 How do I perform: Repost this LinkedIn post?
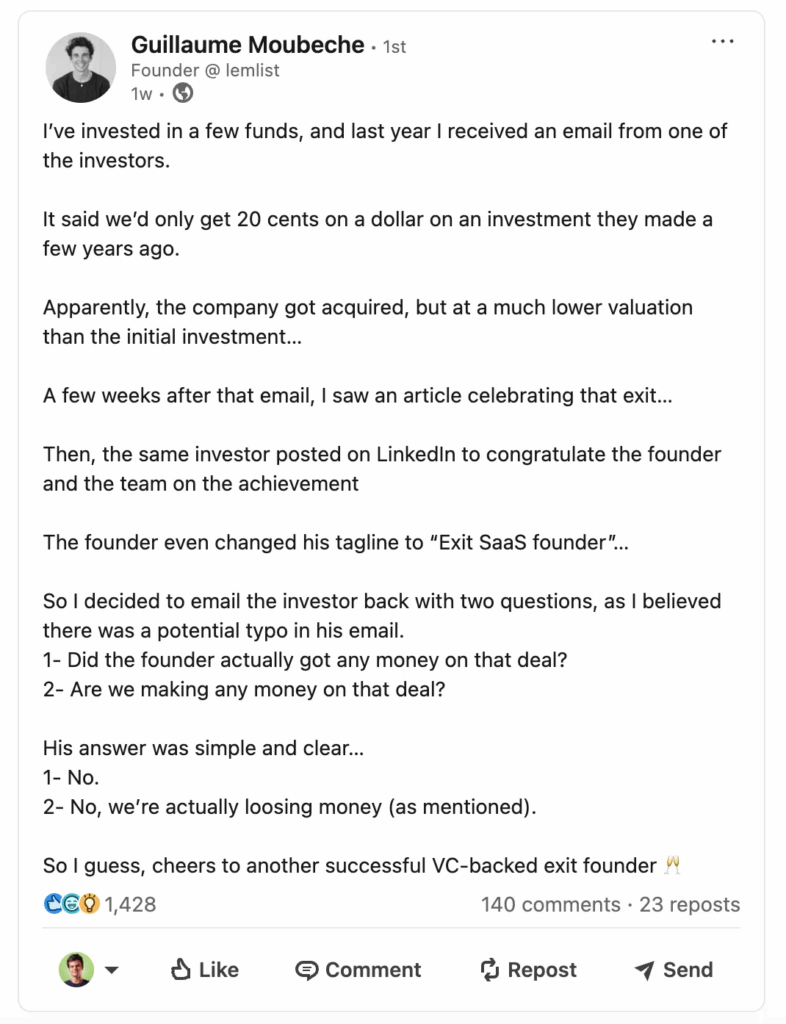(x=528, y=969)
